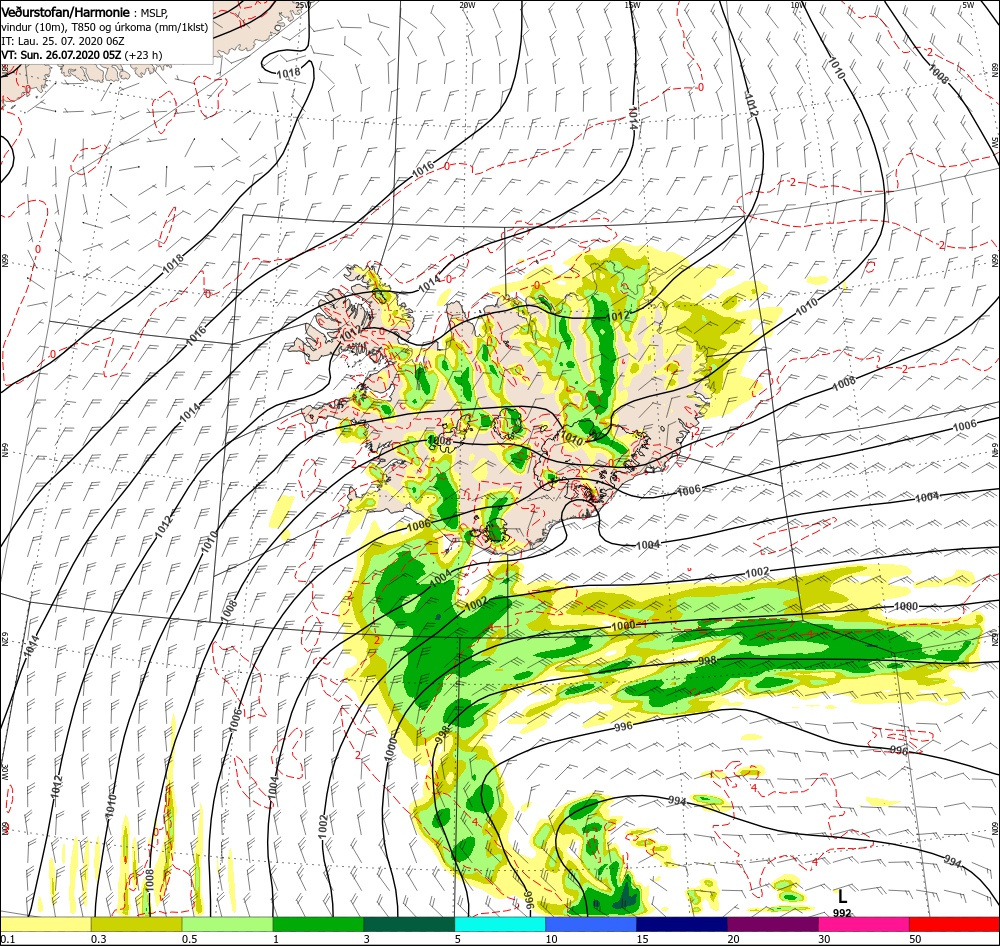Screen dimensions: 1000x946
Task: Click the '0.1' legend scale value
Action: (x=7, y=939)
